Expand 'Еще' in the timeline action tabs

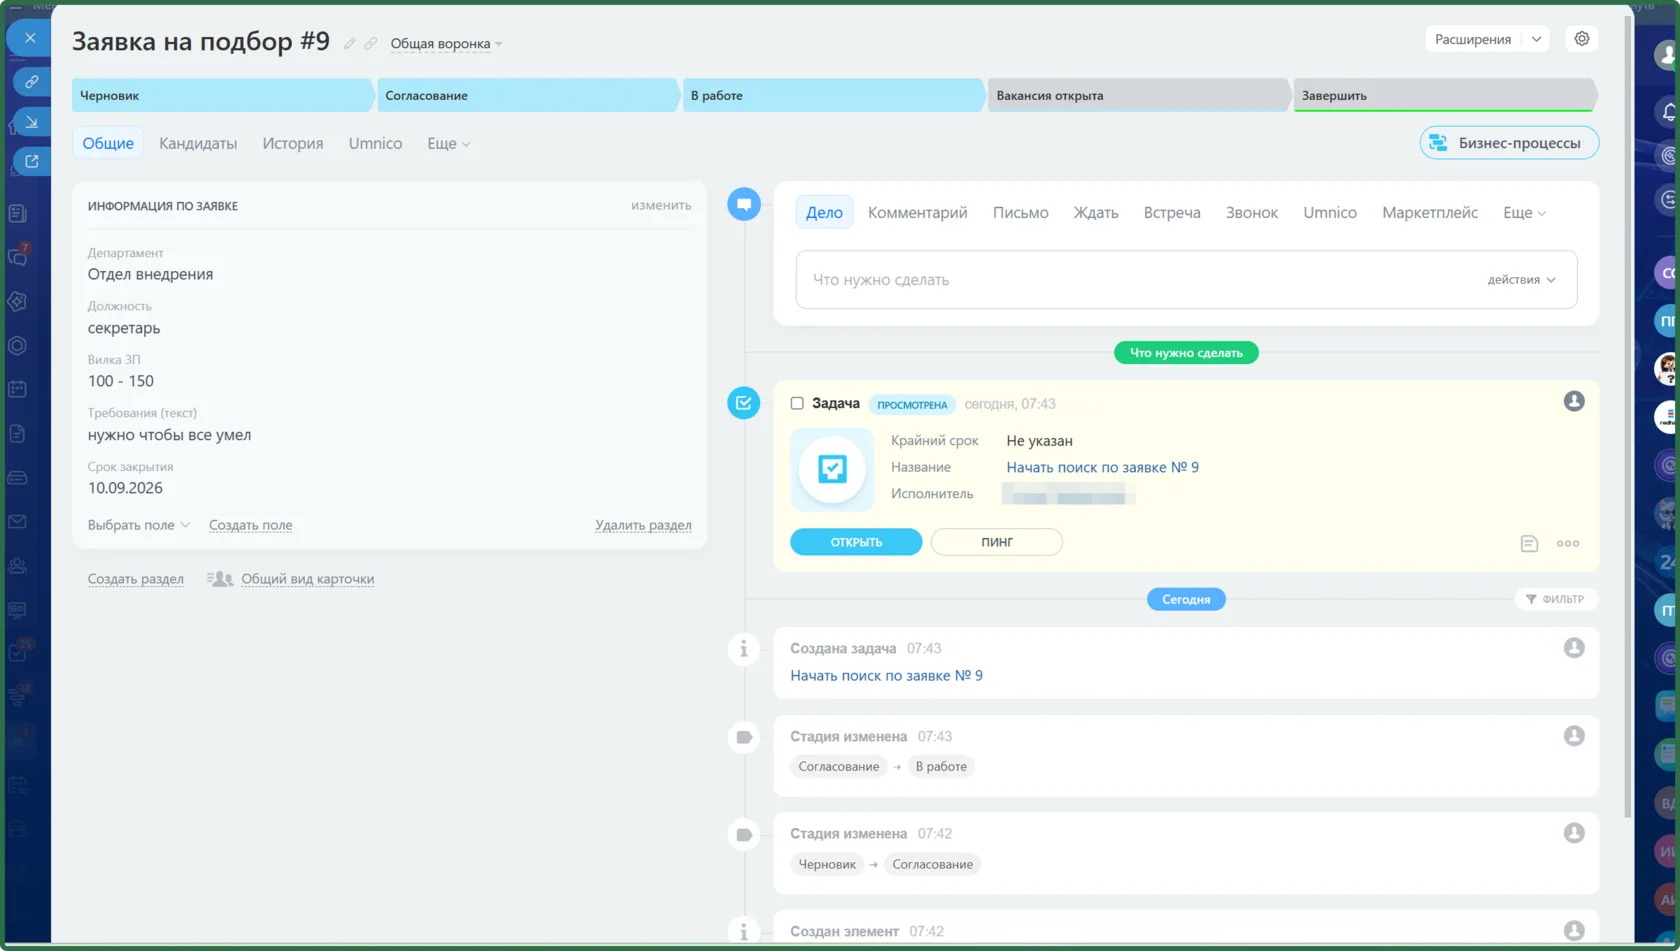click(x=1524, y=213)
